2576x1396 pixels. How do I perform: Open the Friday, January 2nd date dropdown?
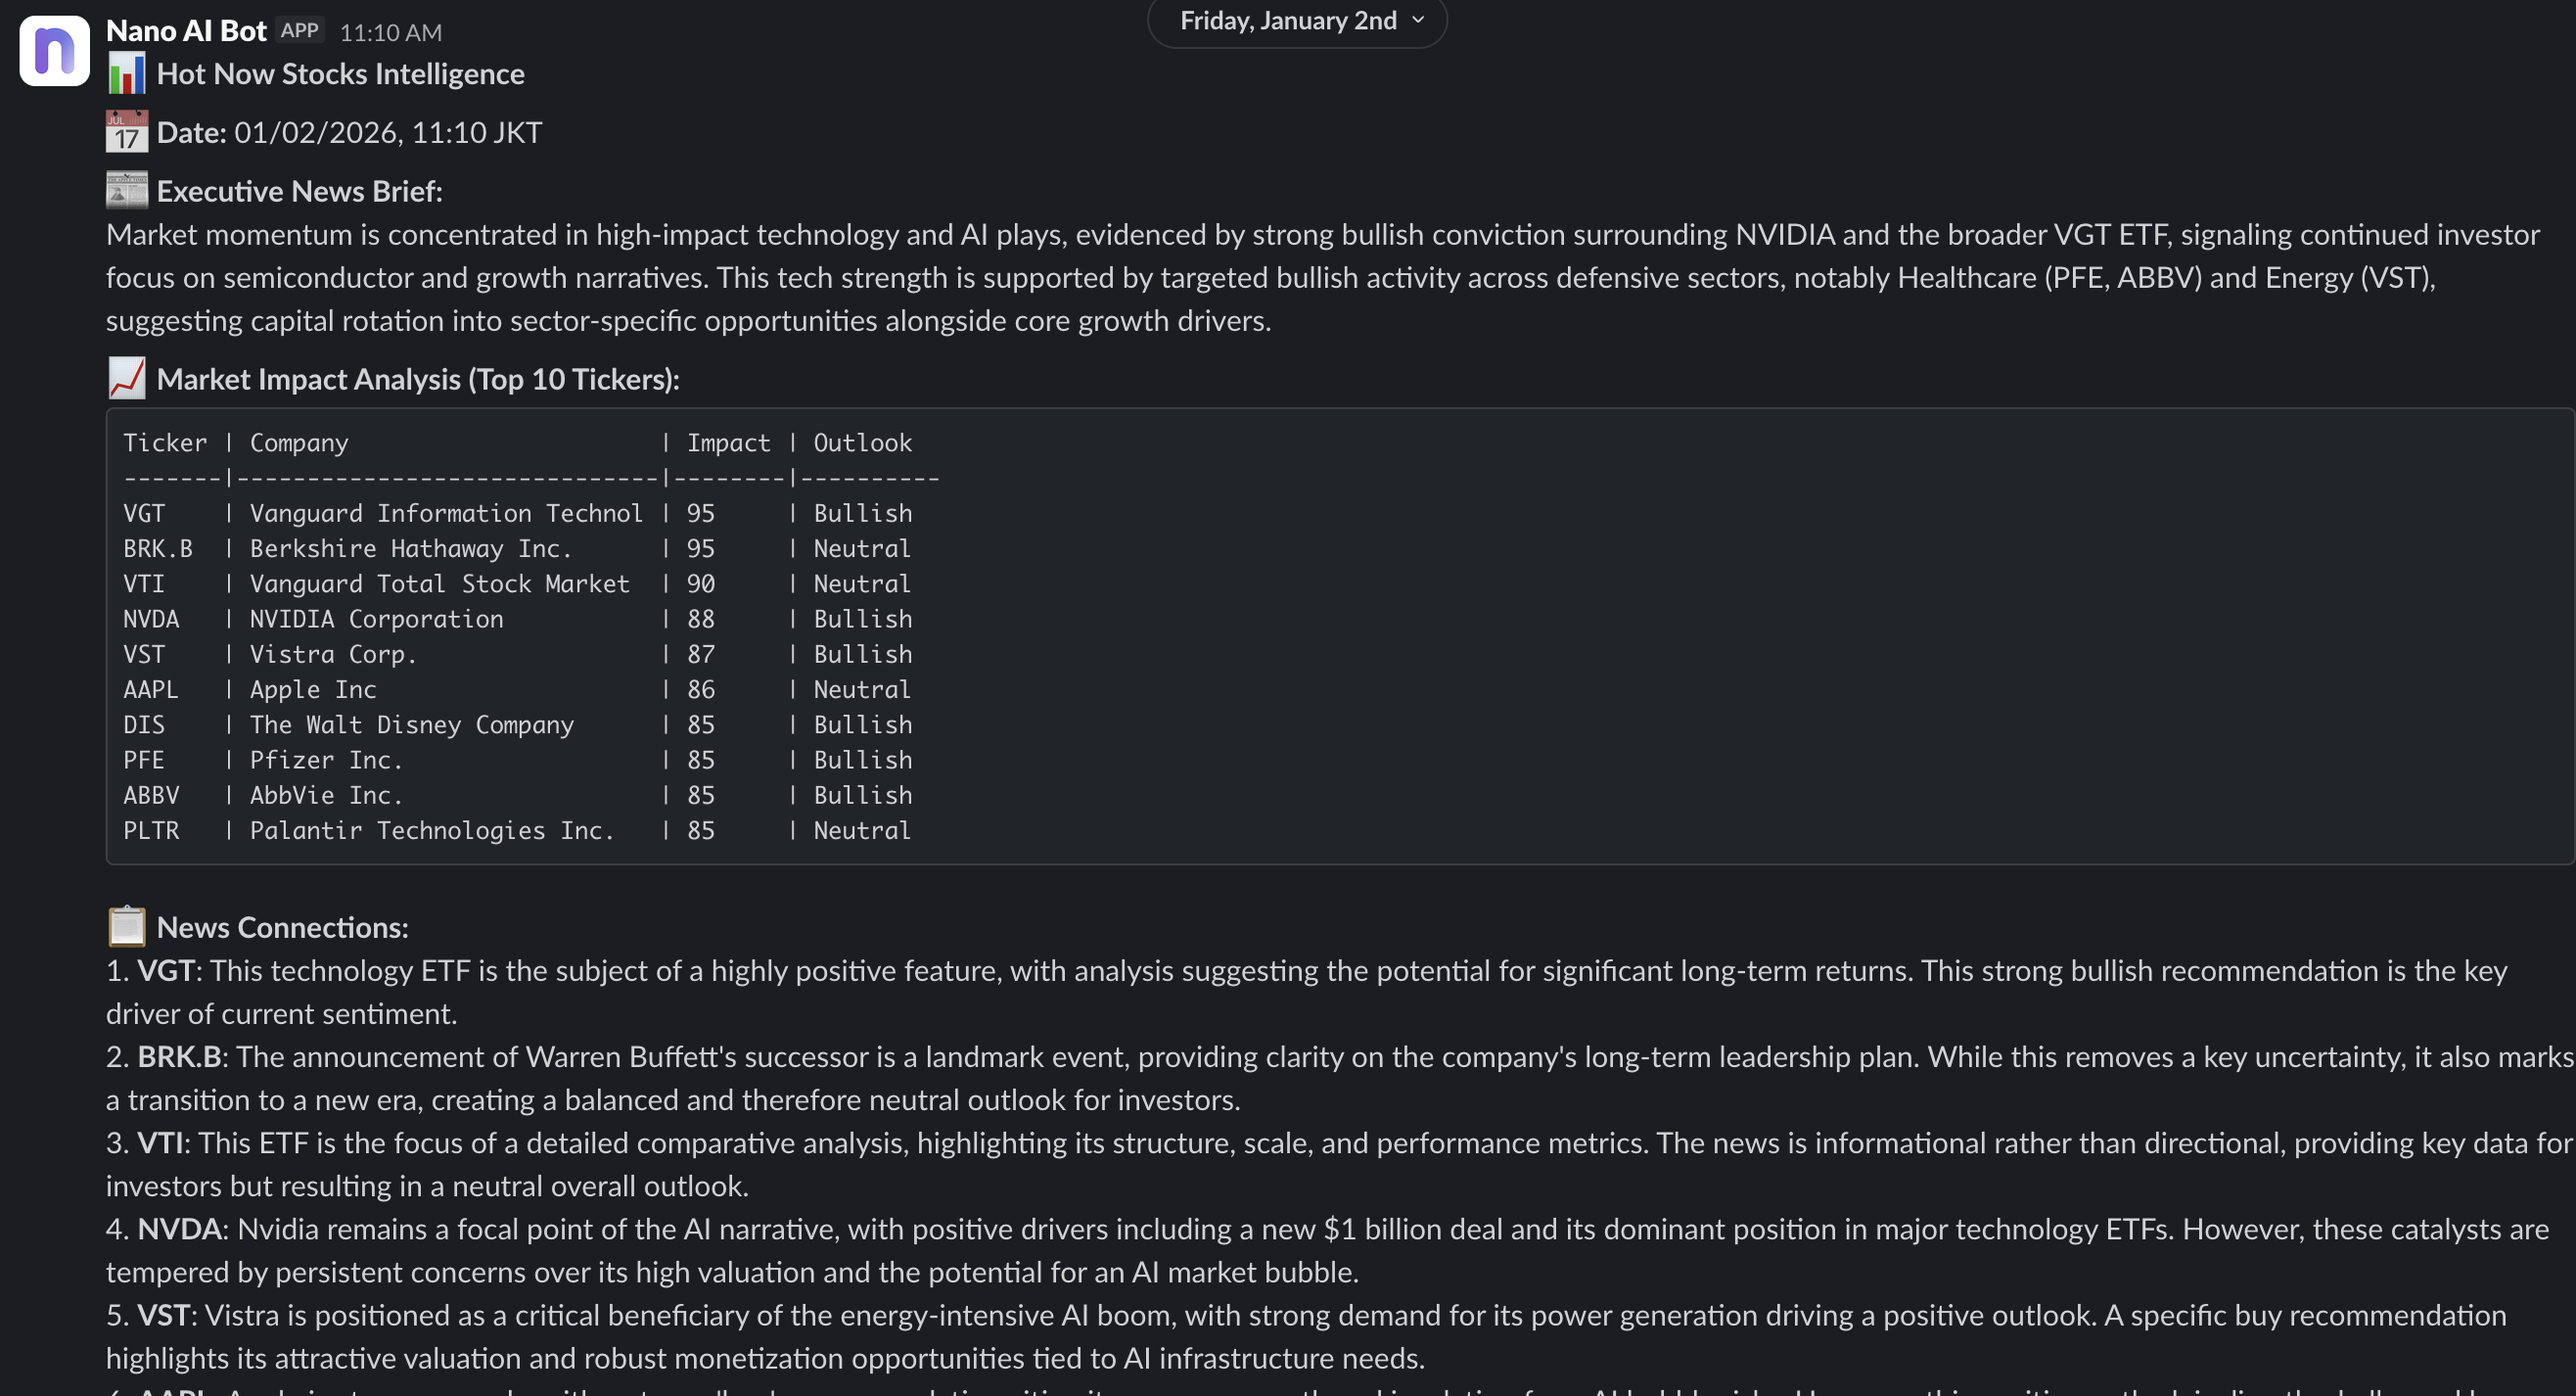pyautogui.click(x=1288, y=21)
